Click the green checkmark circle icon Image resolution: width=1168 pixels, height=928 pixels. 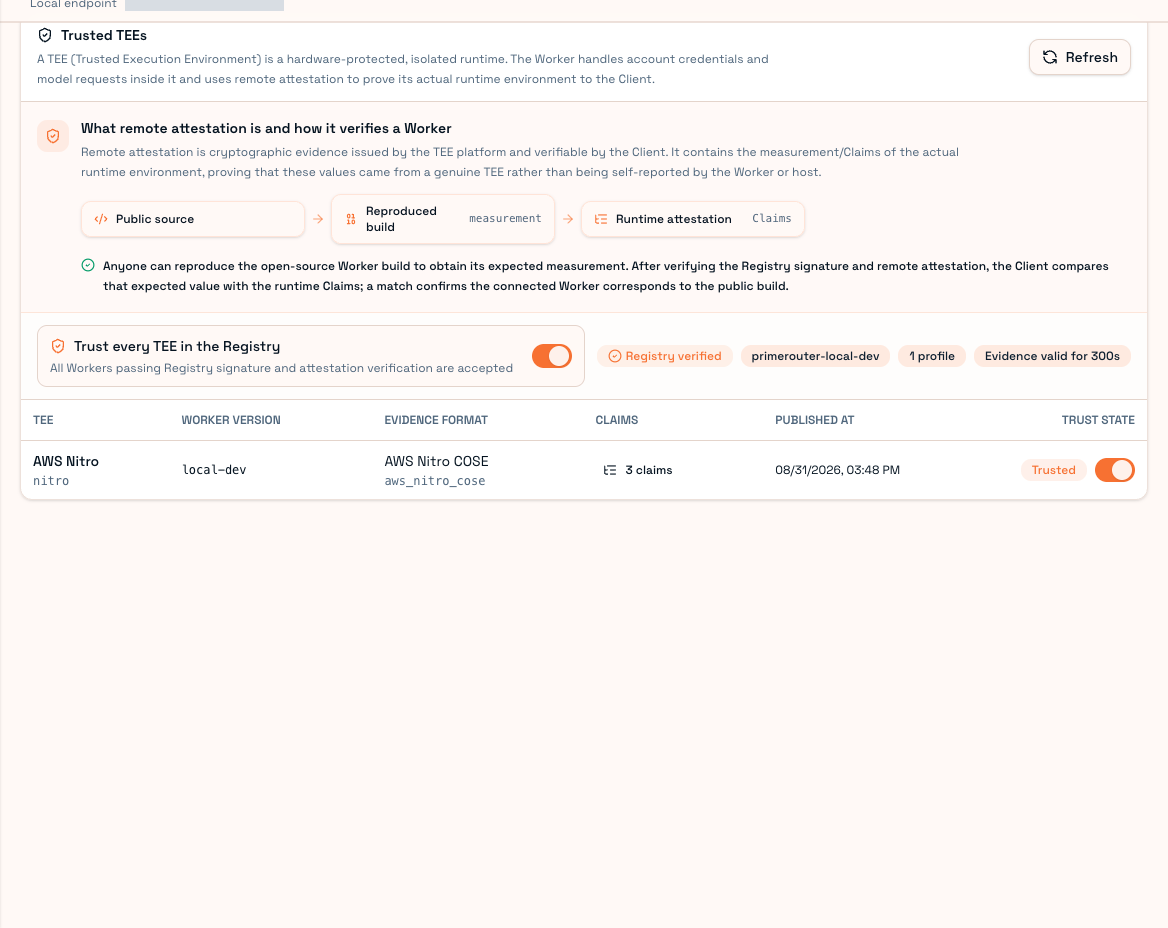coord(88,265)
